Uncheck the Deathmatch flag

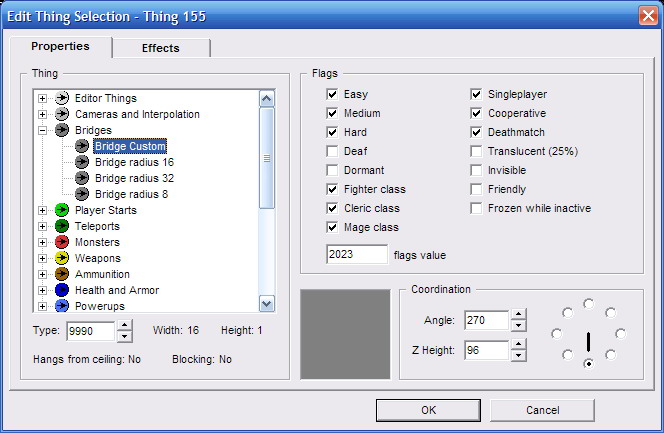[477, 132]
